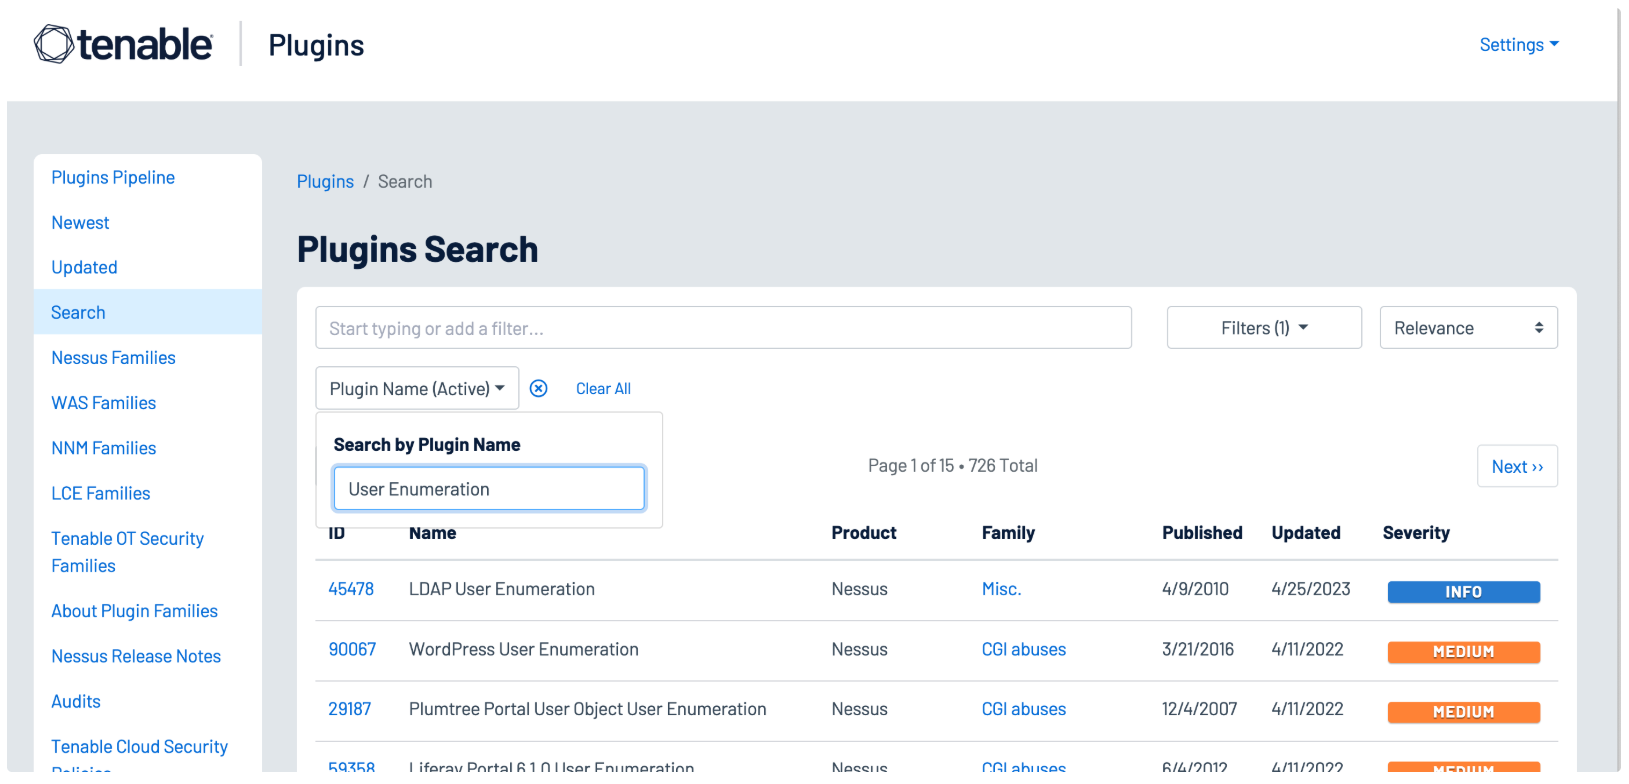Open Nessus Families in the sidebar
The height and width of the screenshot is (784, 1629).
(x=113, y=358)
